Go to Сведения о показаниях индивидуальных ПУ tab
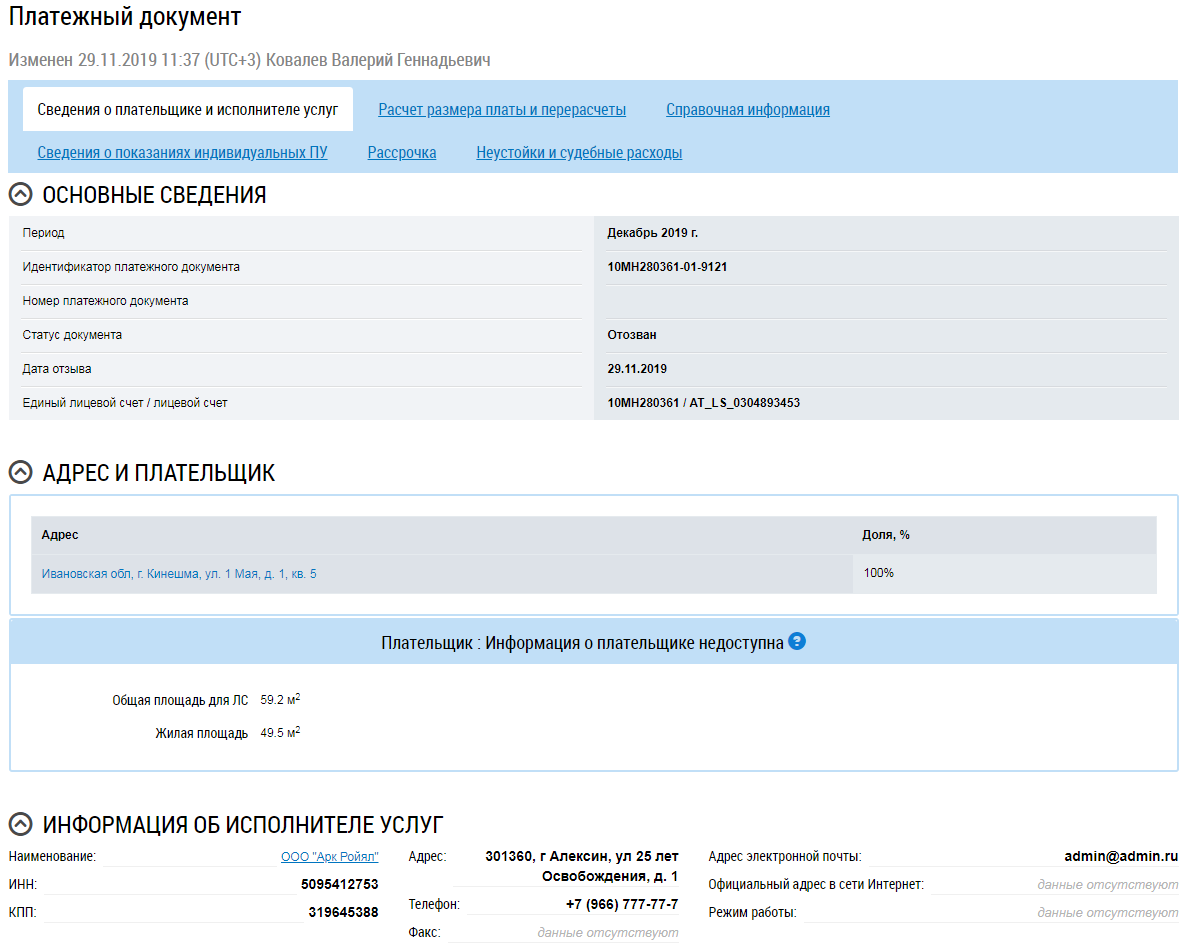Image resolution: width=1195 pixels, height=952 pixels. pyautogui.click(x=182, y=153)
